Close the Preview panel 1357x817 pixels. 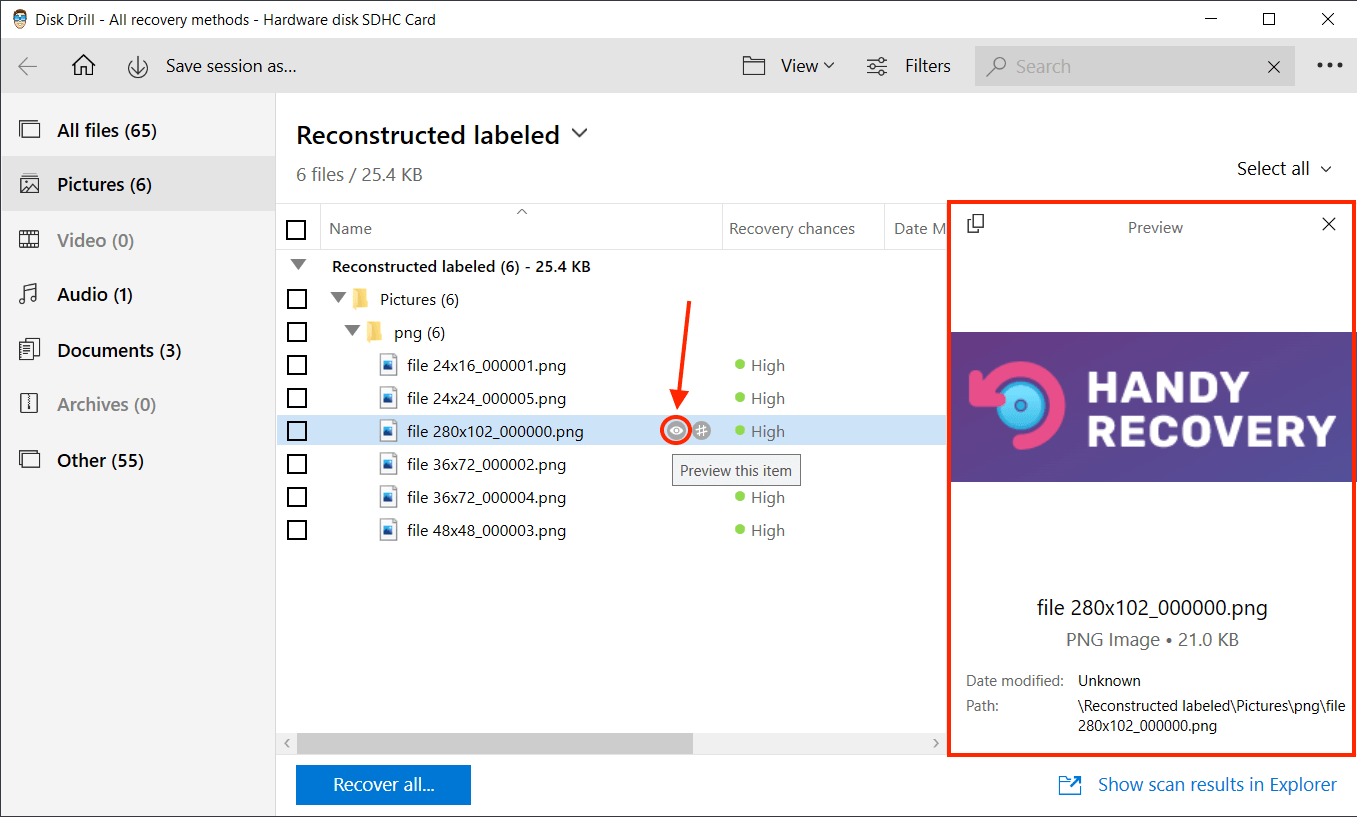coord(1329,224)
